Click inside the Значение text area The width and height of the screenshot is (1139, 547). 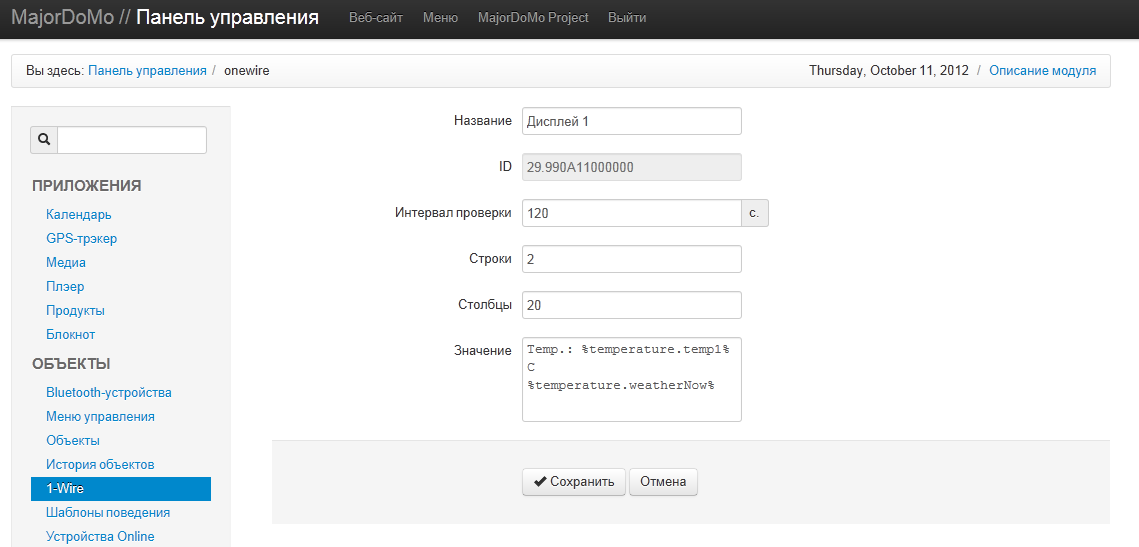[631, 380]
